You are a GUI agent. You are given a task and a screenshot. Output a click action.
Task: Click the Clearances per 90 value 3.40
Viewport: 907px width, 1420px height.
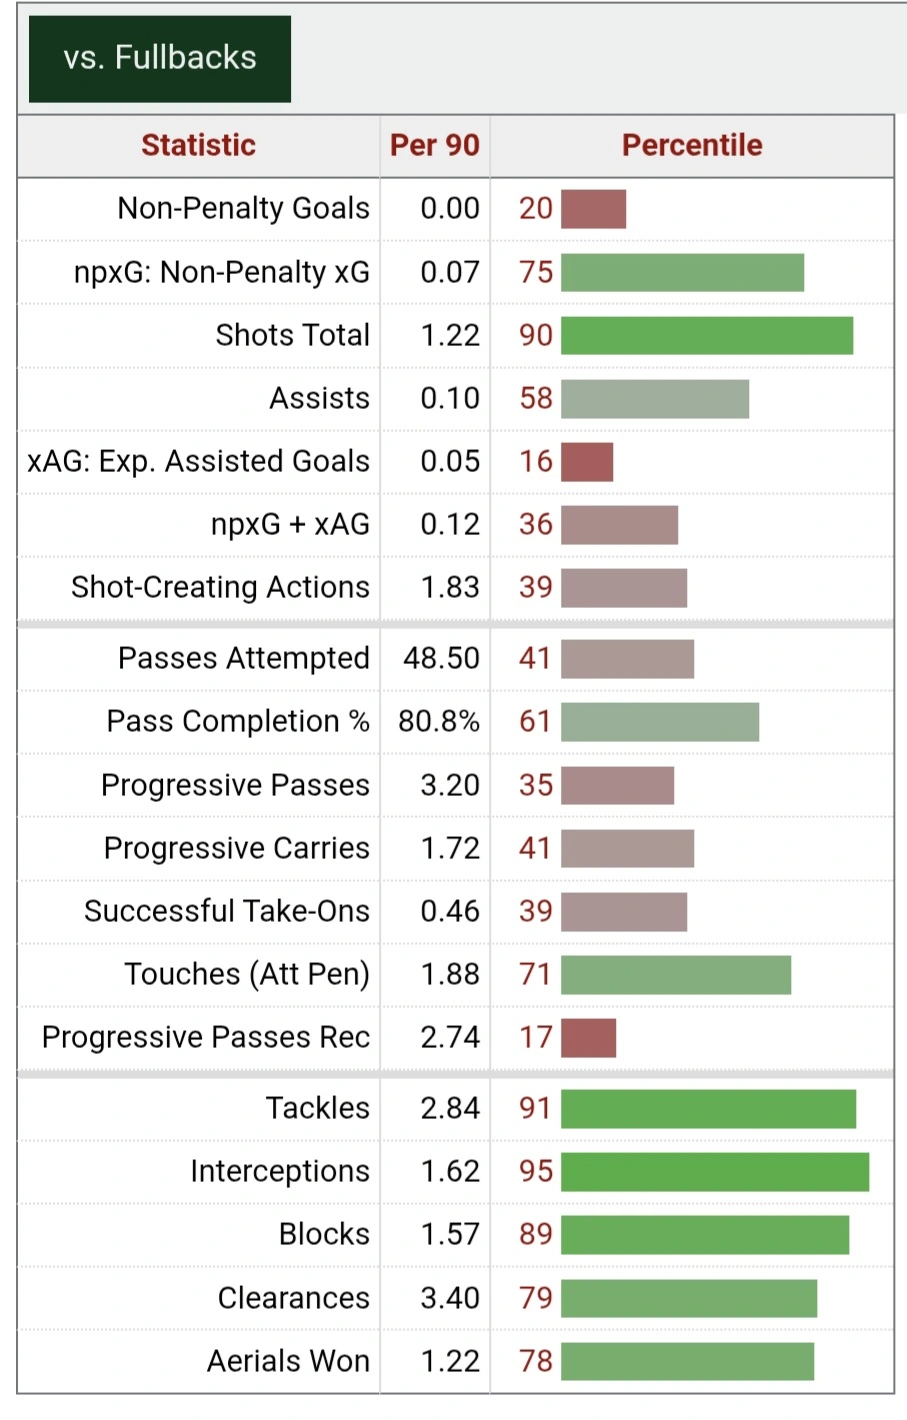[x=450, y=1298]
